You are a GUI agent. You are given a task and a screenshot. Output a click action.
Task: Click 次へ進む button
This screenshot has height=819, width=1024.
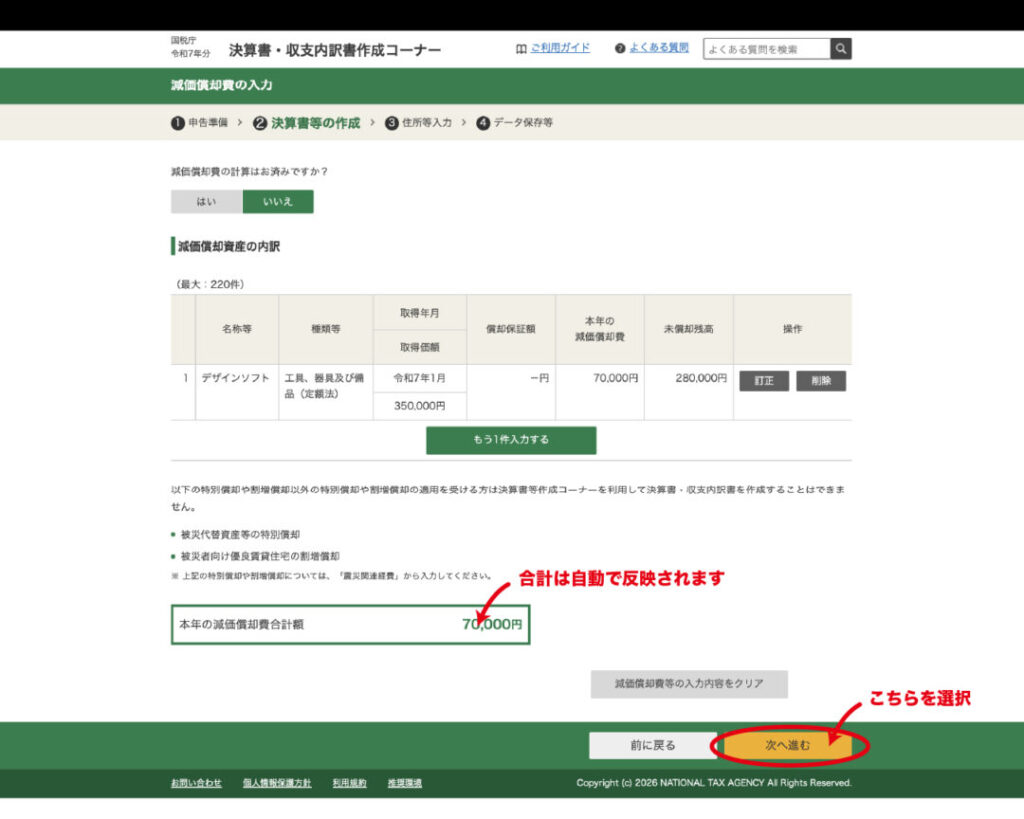coord(788,745)
